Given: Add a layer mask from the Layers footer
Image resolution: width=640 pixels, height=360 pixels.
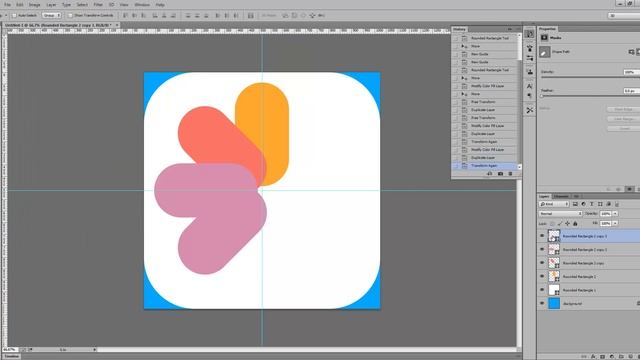Looking at the screenshot, I should (x=602, y=357).
